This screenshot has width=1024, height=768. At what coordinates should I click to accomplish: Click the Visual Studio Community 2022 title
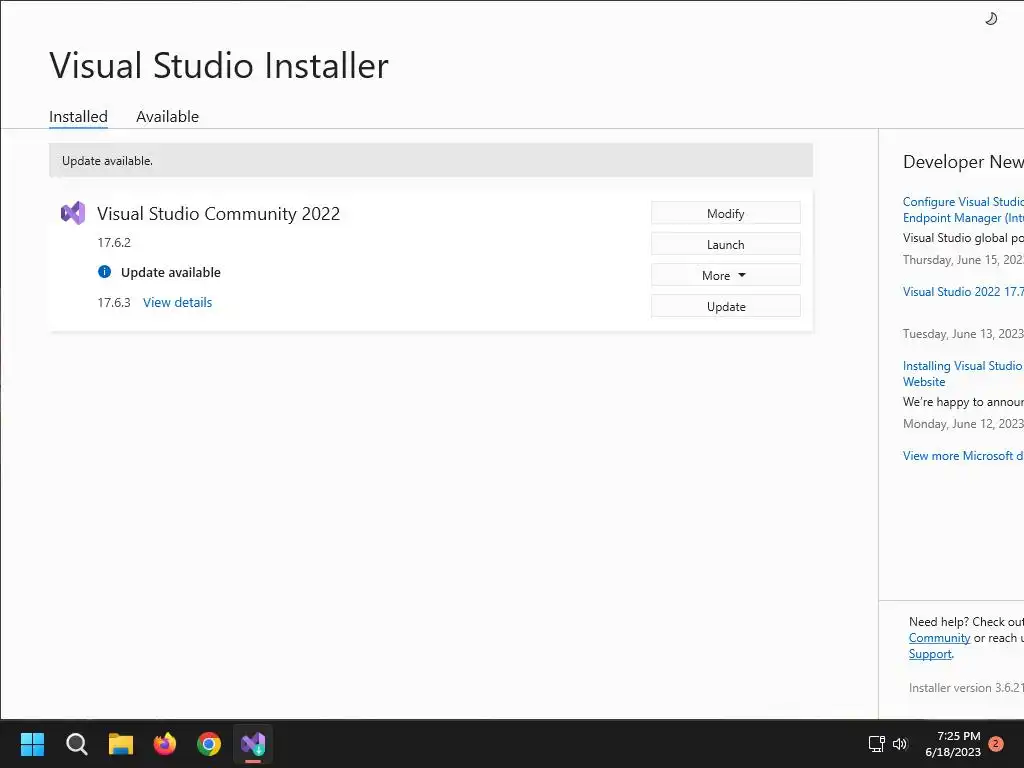(219, 214)
